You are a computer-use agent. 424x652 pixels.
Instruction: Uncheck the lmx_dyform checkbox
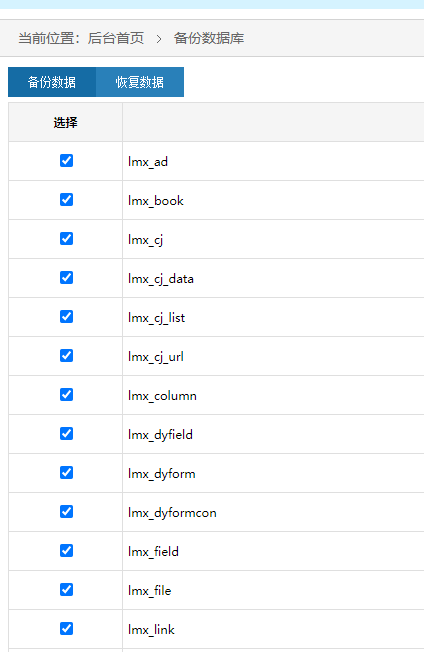(x=67, y=472)
